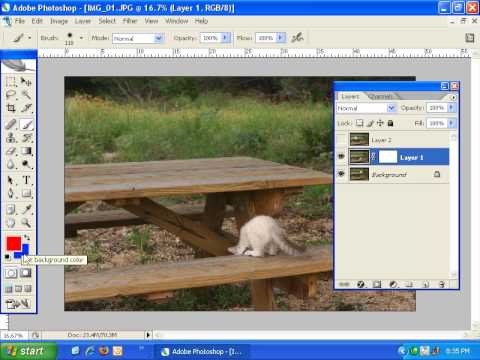This screenshot has height=360, width=480.
Task: Click Add Layer Style in Layers panel
Action: click(x=361, y=284)
